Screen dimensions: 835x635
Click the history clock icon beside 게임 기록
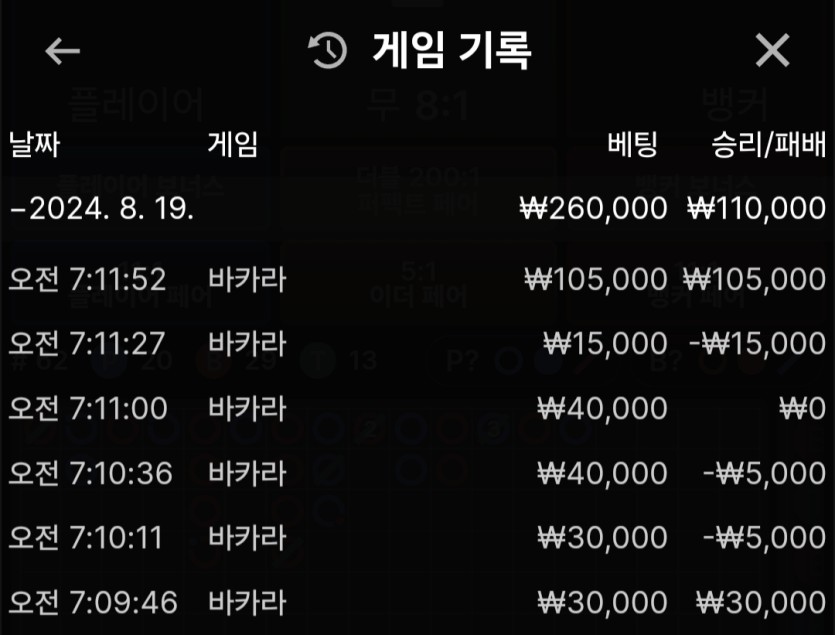click(328, 51)
